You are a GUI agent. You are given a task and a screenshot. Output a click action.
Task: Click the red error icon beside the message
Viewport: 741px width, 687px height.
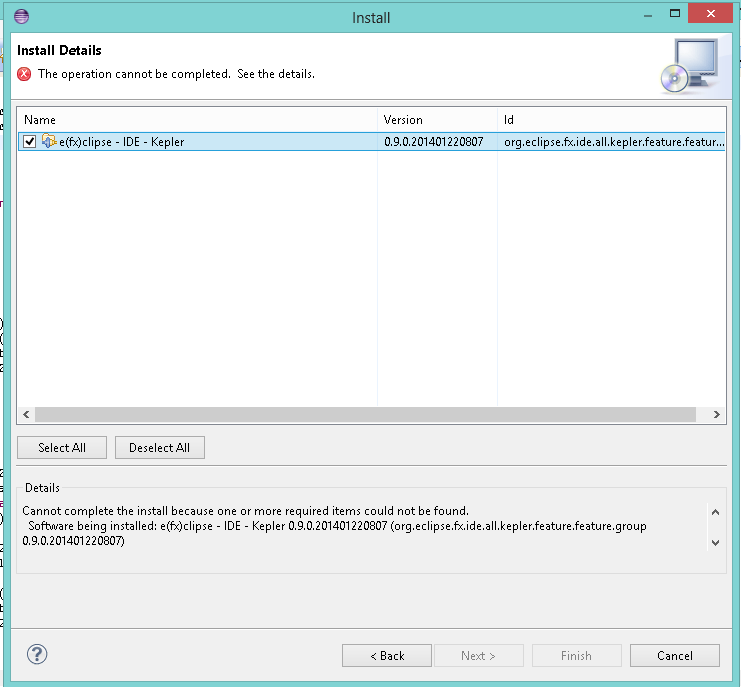(x=24, y=74)
